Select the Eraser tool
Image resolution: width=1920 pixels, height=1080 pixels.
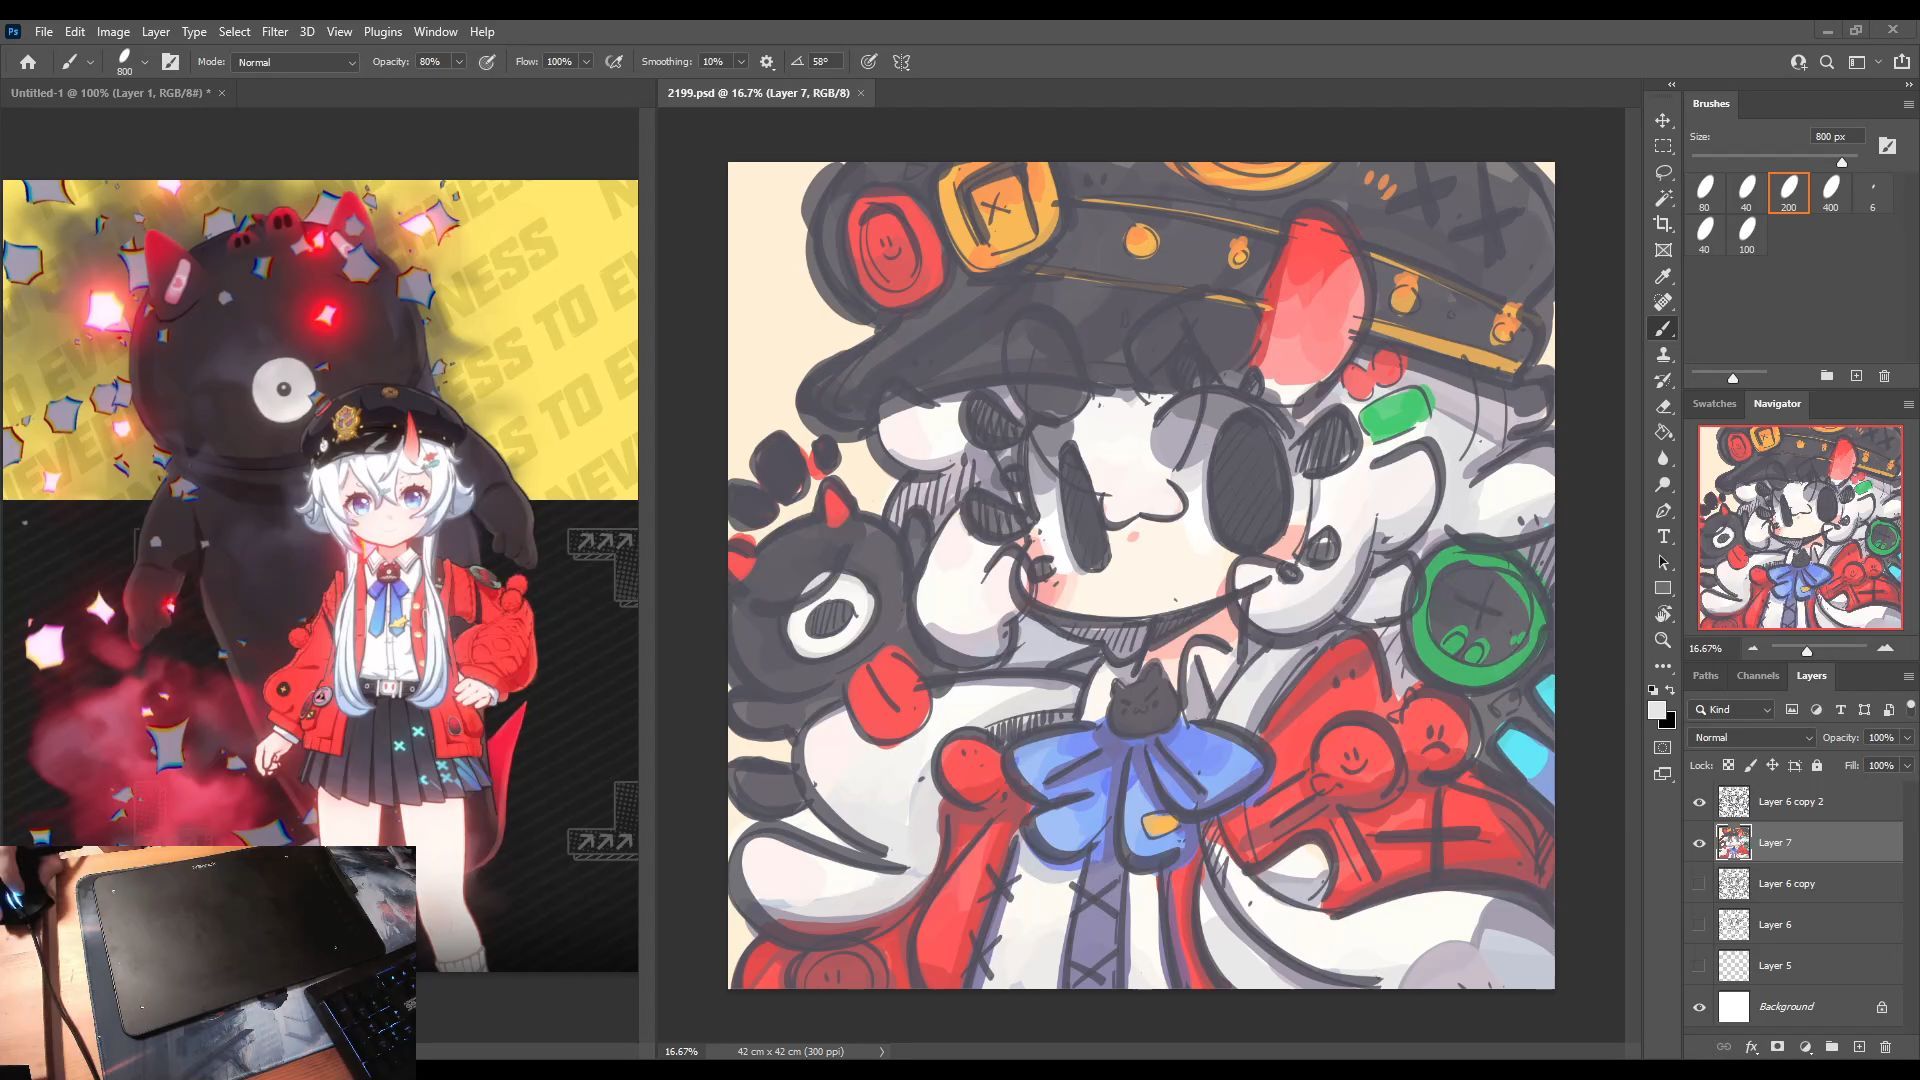tap(1663, 406)
